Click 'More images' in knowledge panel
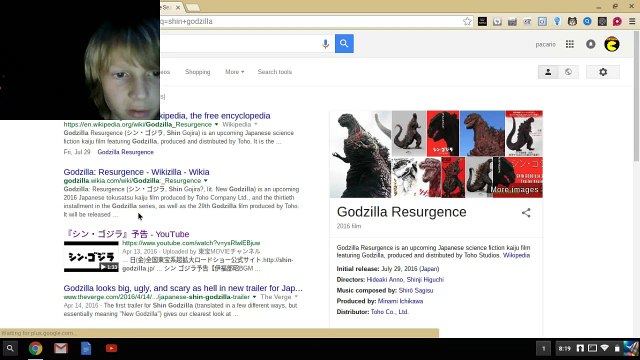 coord(515,189)
